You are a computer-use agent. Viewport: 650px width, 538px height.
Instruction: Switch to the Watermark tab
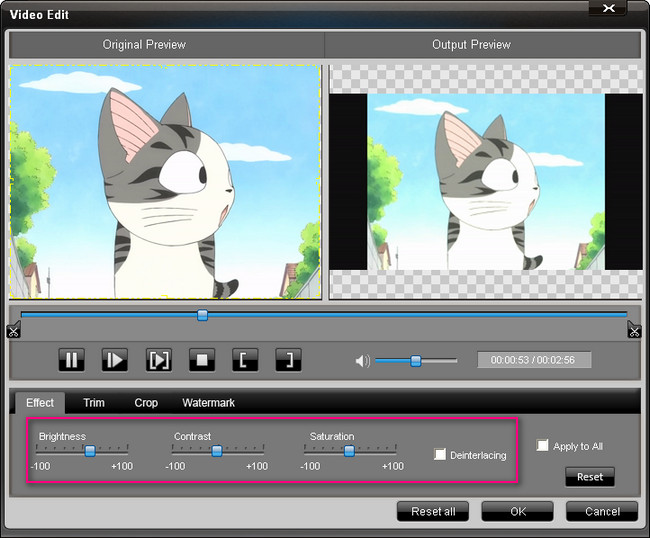(x=209, y=403)
